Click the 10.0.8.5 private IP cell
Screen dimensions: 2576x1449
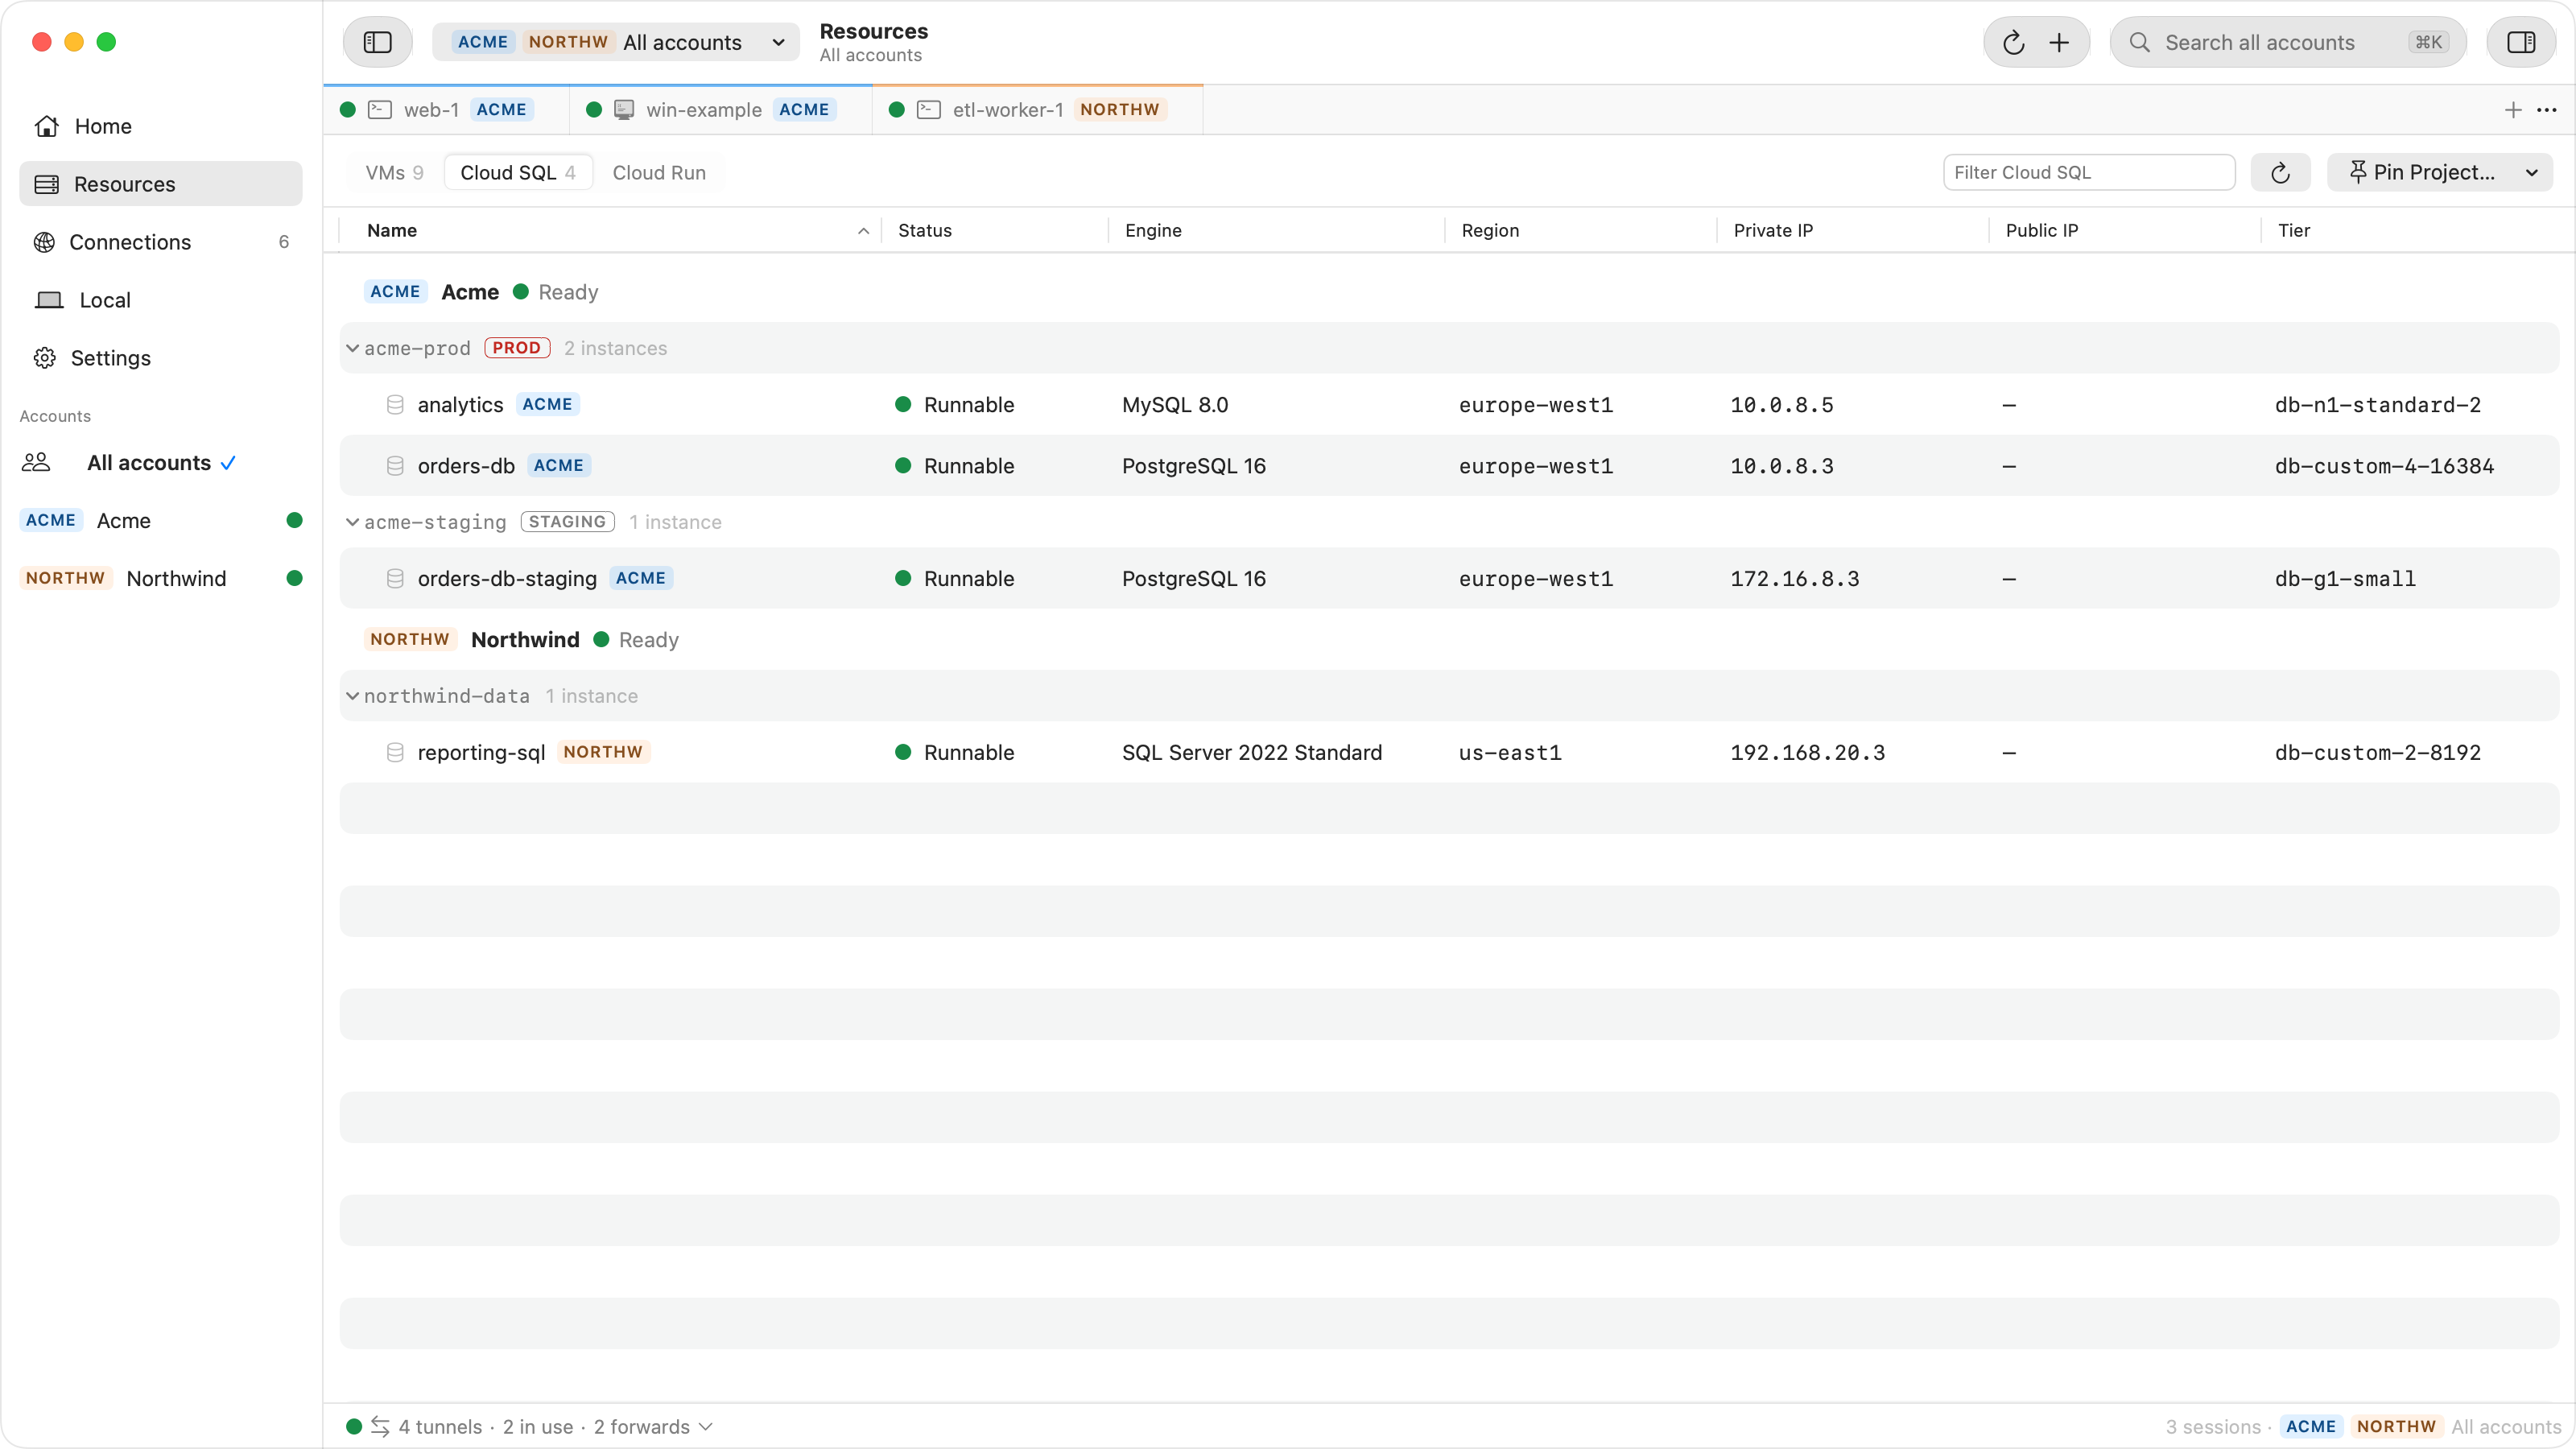(x=1782, y=405)
